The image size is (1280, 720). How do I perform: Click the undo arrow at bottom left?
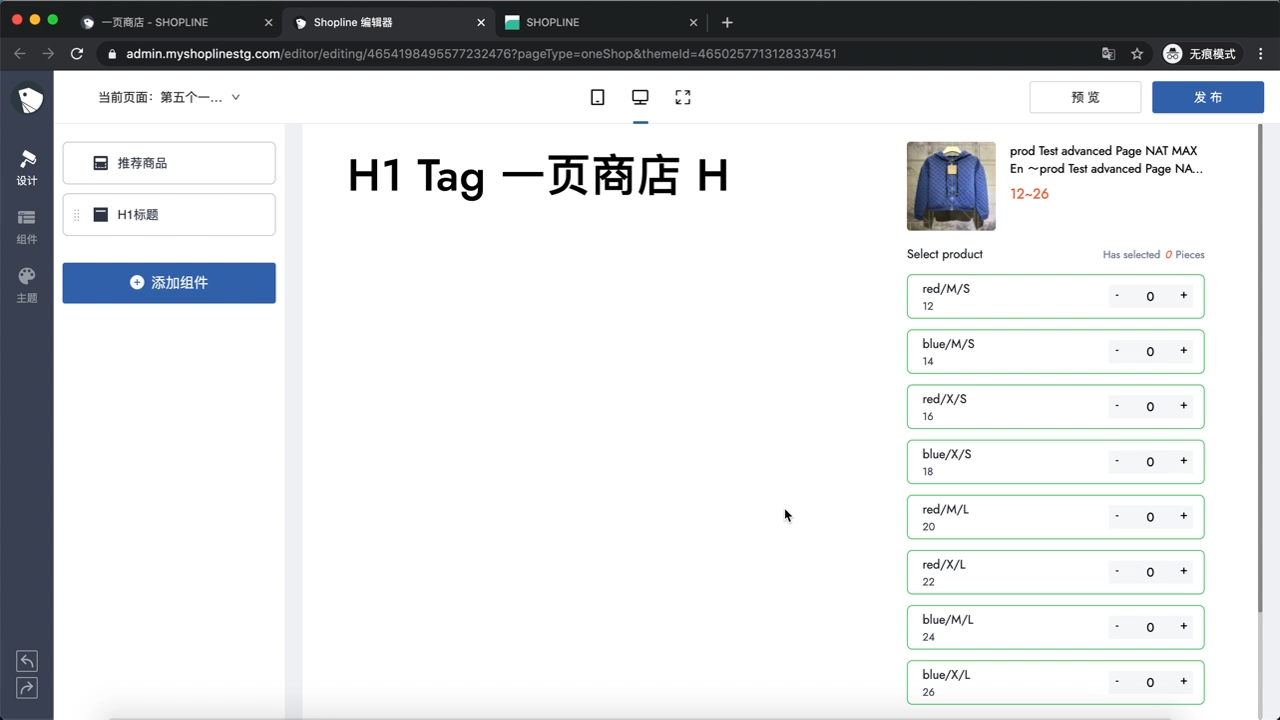pyautogui.click(x=26, y=660)
